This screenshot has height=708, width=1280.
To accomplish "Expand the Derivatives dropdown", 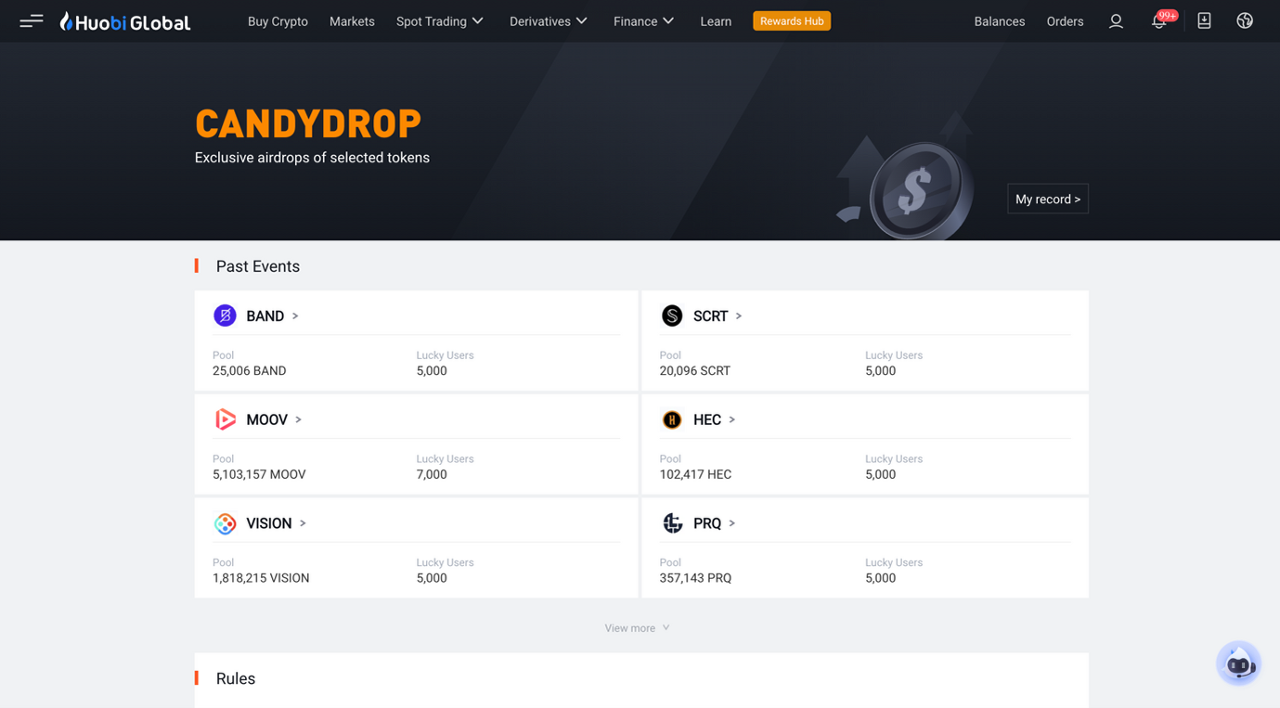I will pos(549,21).
